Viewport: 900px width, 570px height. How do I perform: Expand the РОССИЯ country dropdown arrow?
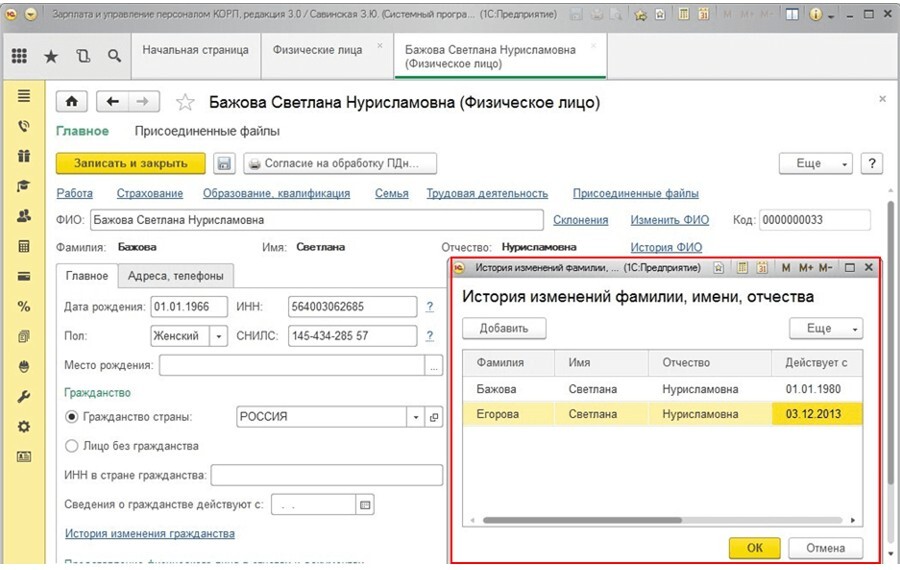(x=416, y=417)
